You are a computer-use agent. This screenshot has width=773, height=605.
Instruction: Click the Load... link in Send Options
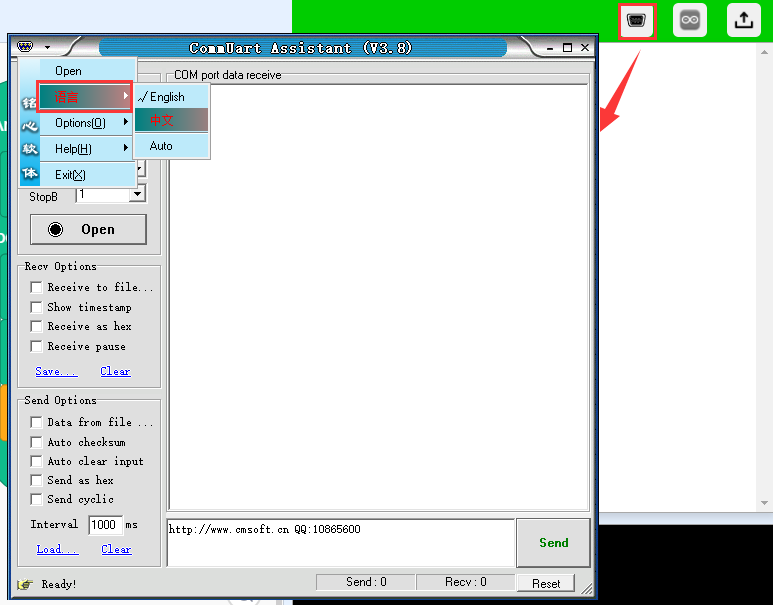click(x=58, y=549)
